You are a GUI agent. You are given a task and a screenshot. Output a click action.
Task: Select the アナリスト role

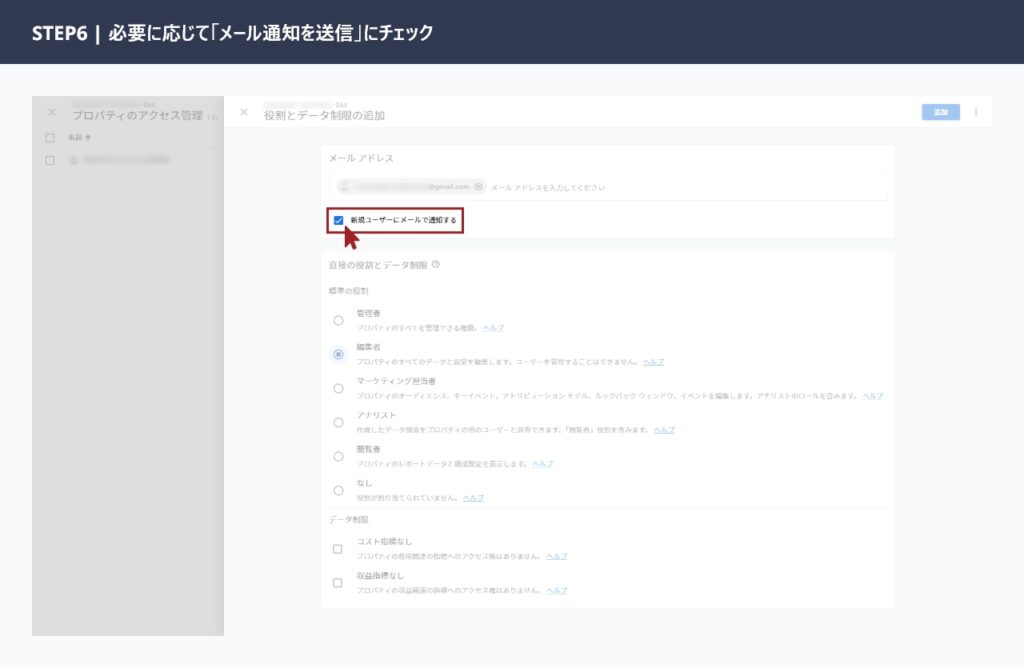338,422
